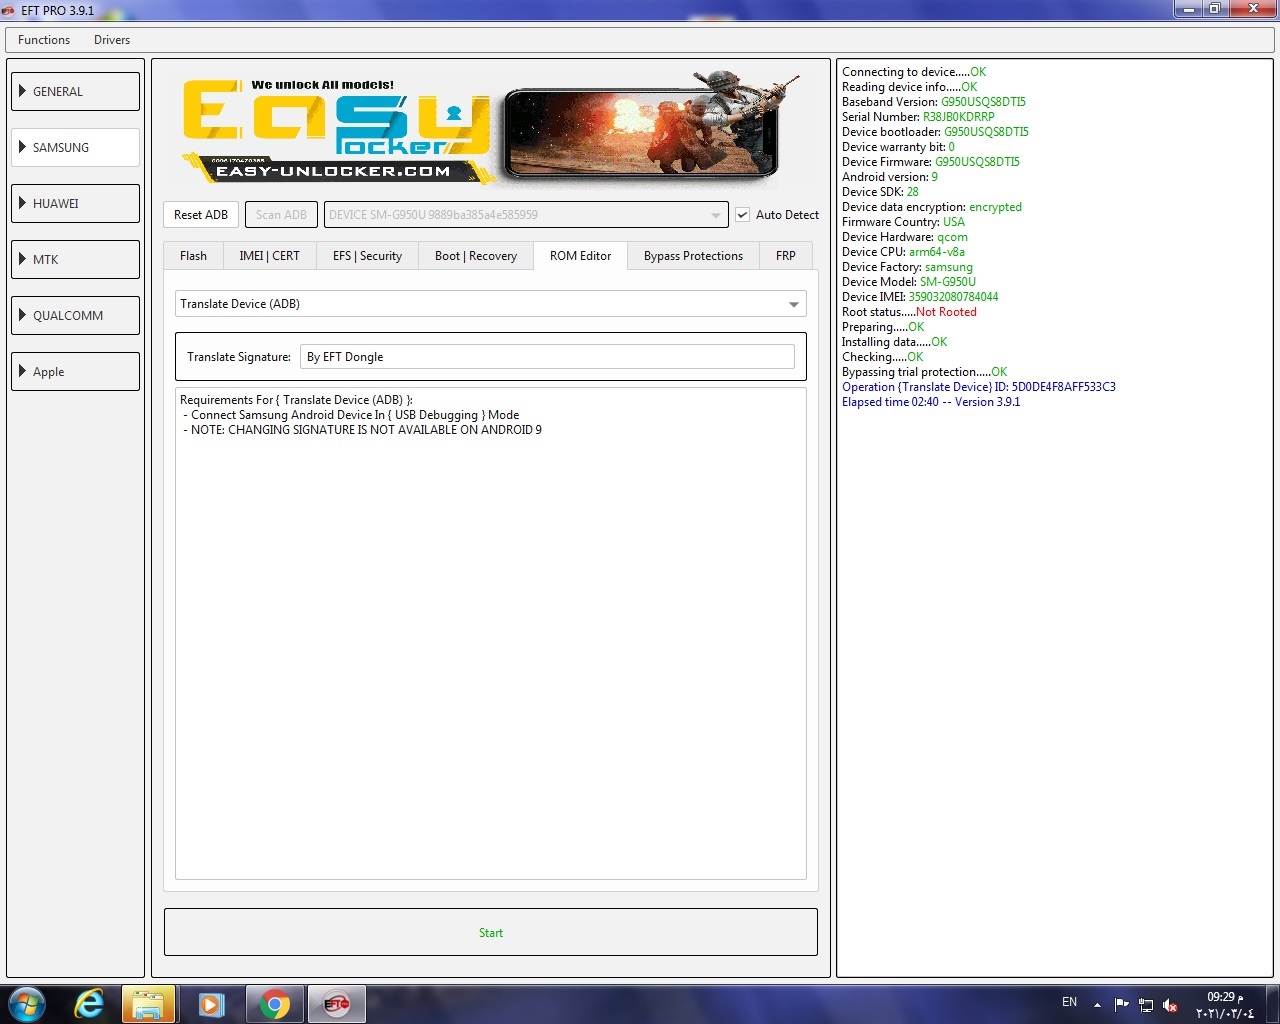The image size is (1280, 1024).
Task: Click the muted volume tray icon
Action: pyautogui.click(x=1169, y=1005)
